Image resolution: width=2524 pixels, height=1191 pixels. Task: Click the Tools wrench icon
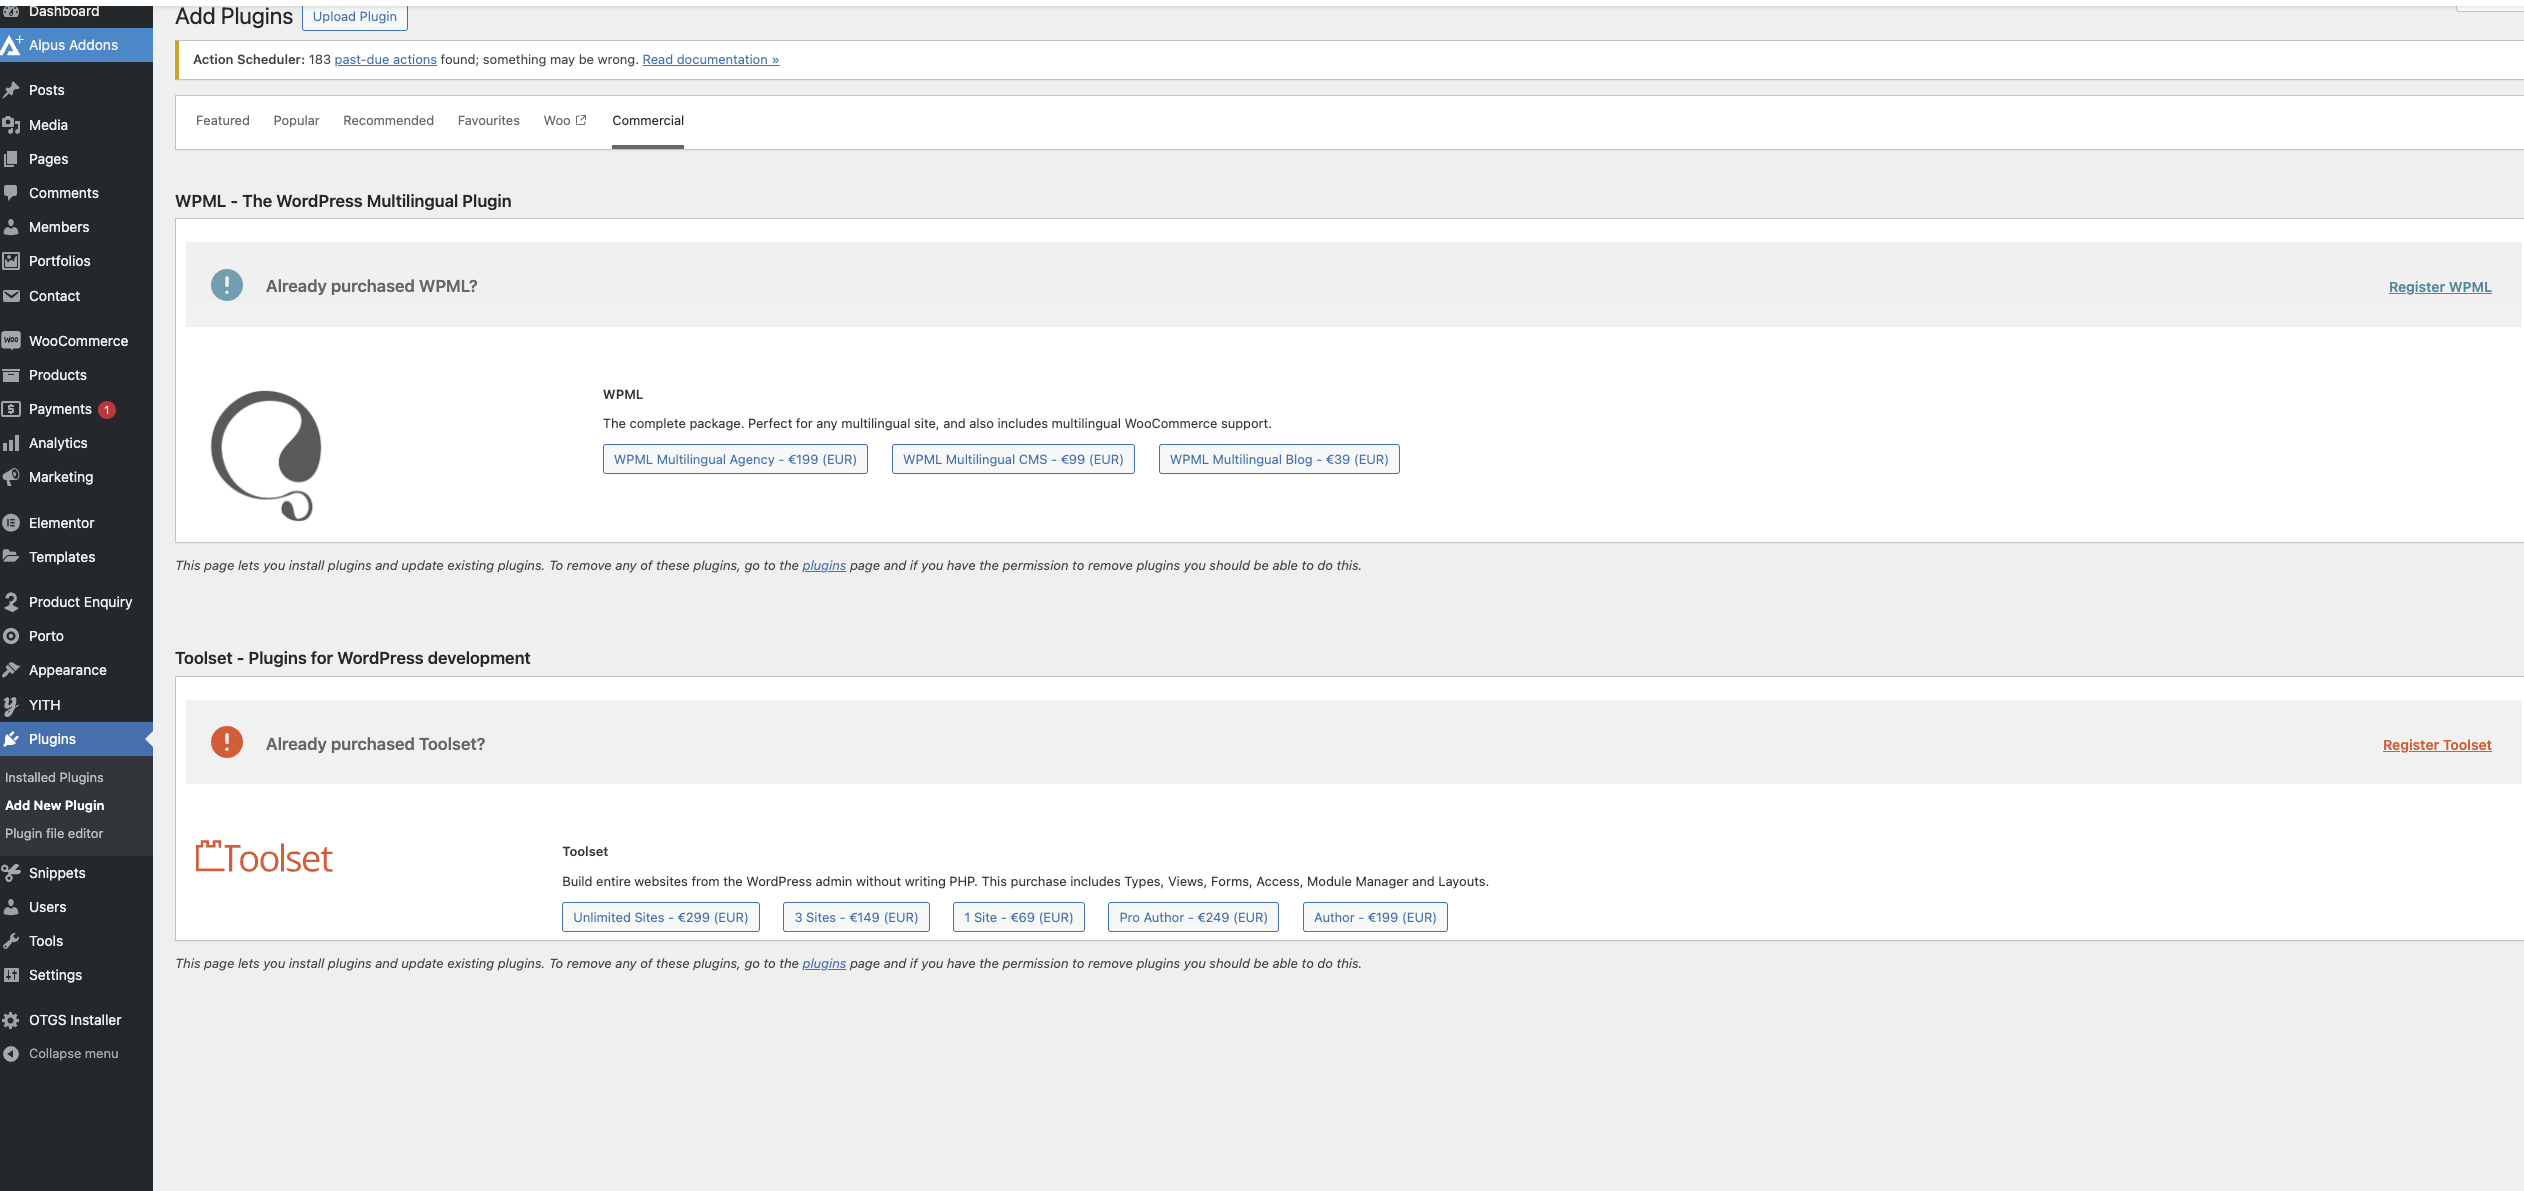coord(12,941)
